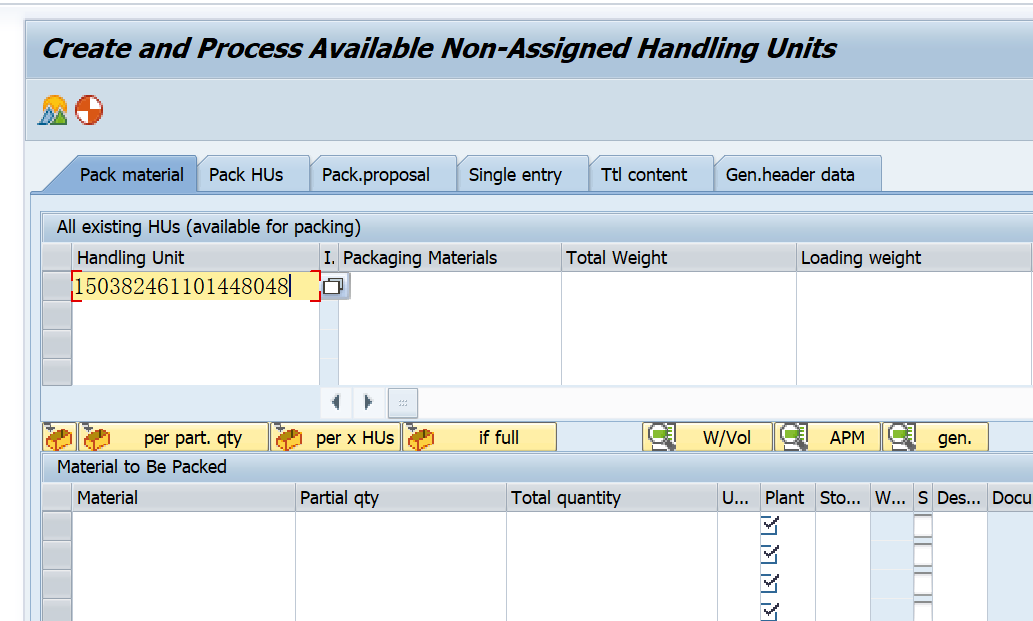Click the Handling Unit column header
Image resolution: width=1033 pixels, height=621 pixels.
[x=196, y=257]
